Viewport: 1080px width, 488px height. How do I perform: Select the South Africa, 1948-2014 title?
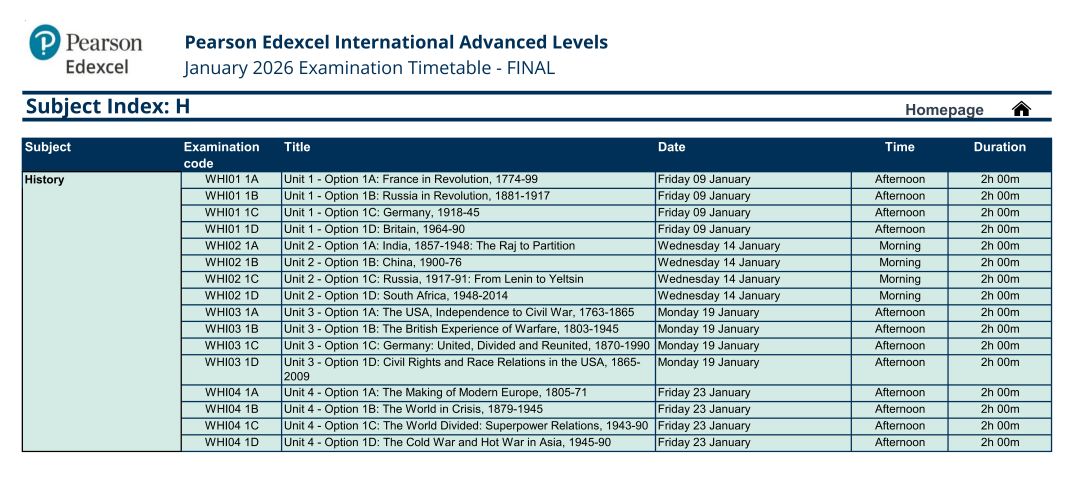tap(396, 295)
